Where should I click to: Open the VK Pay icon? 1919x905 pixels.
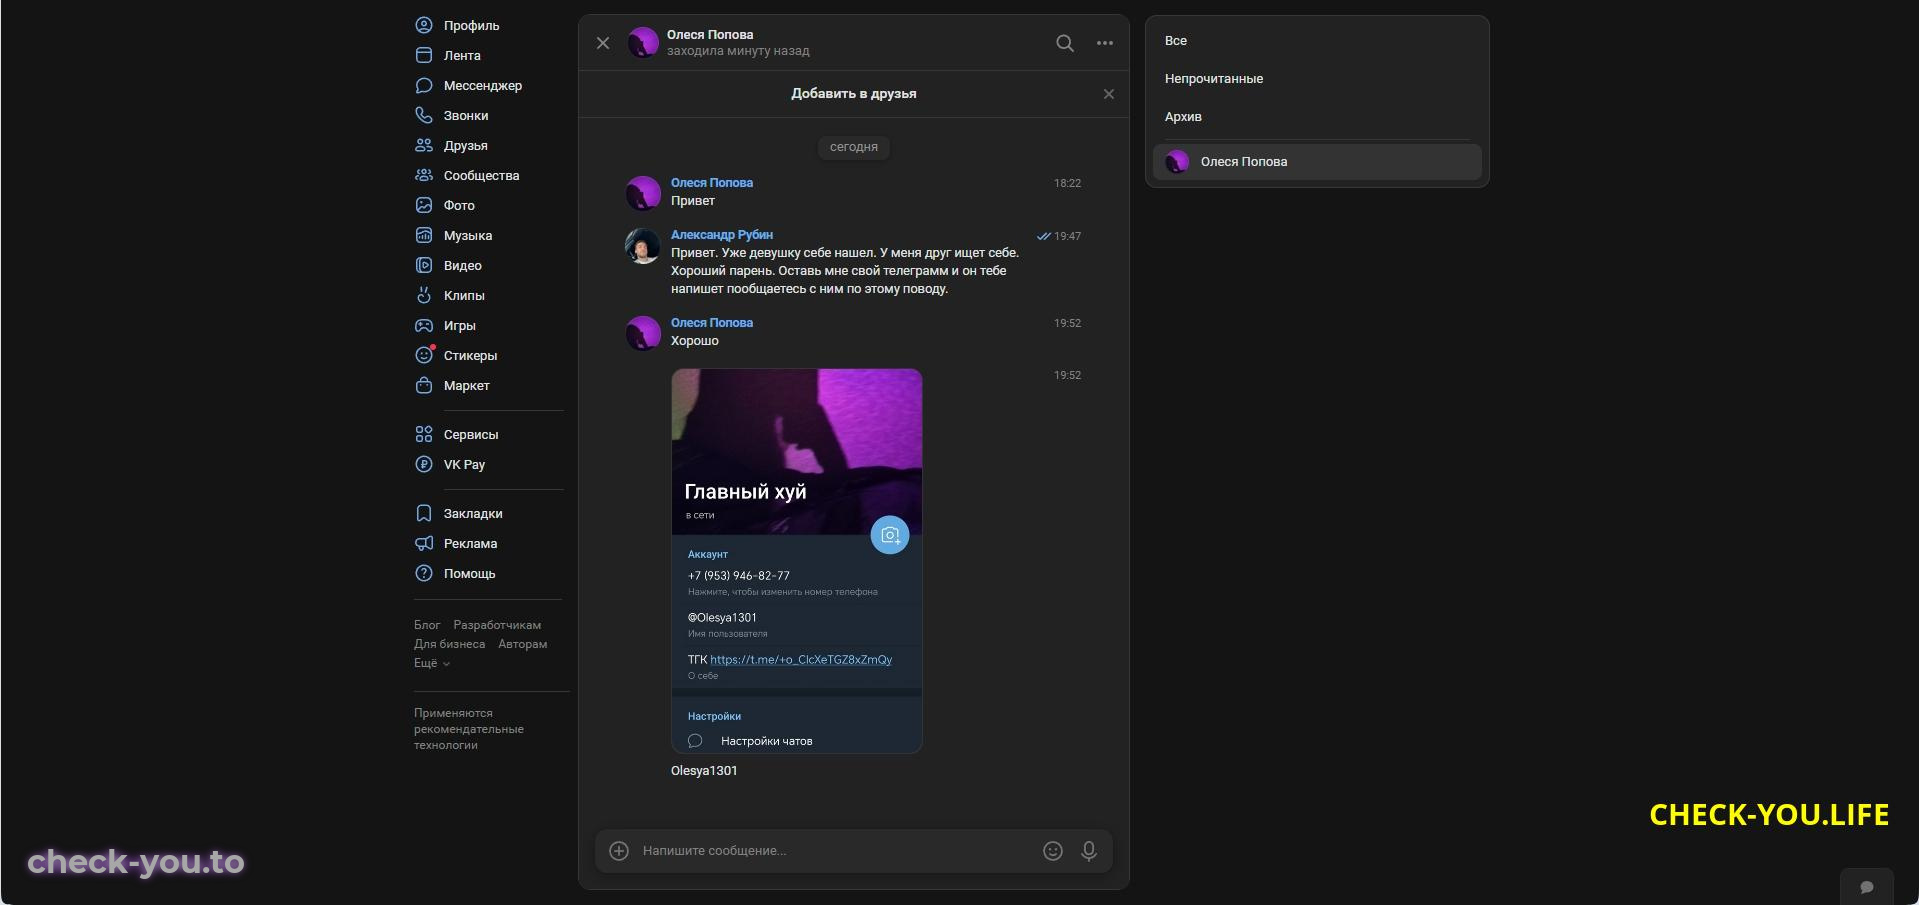(x=424, y=464)
